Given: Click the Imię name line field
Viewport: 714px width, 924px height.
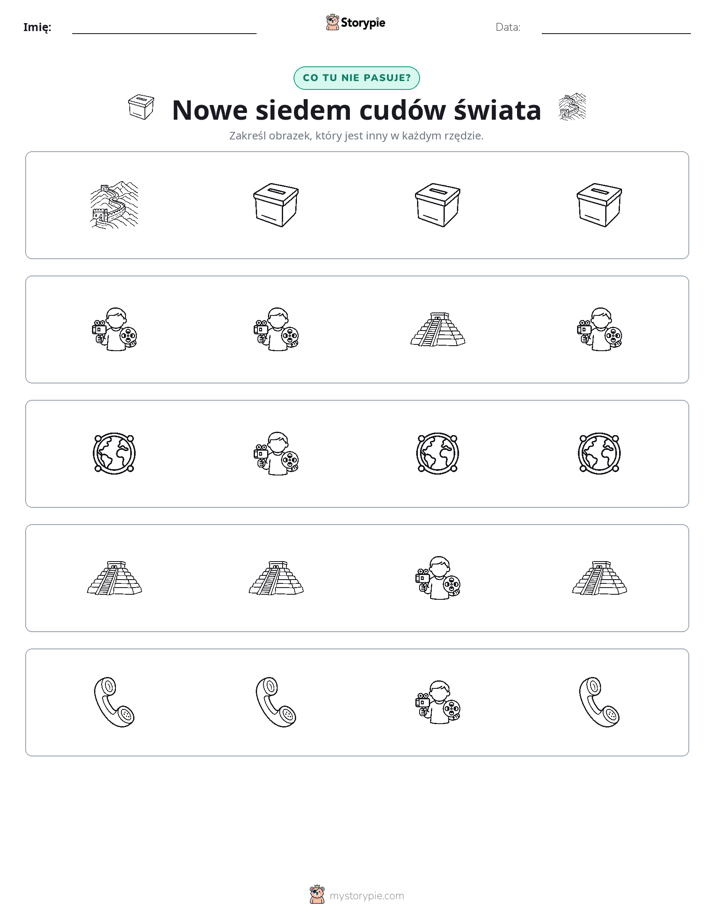Looking at the screenshot, I should tap(164, 27).
